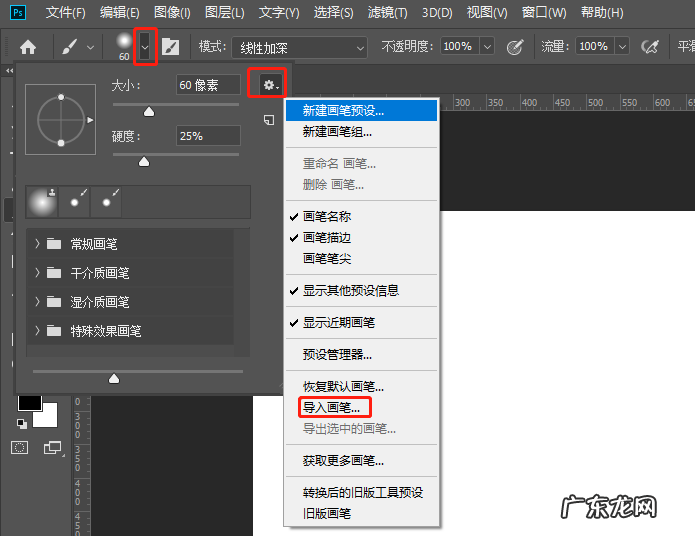Click the default colors reset icon

[x=22, y=423]
